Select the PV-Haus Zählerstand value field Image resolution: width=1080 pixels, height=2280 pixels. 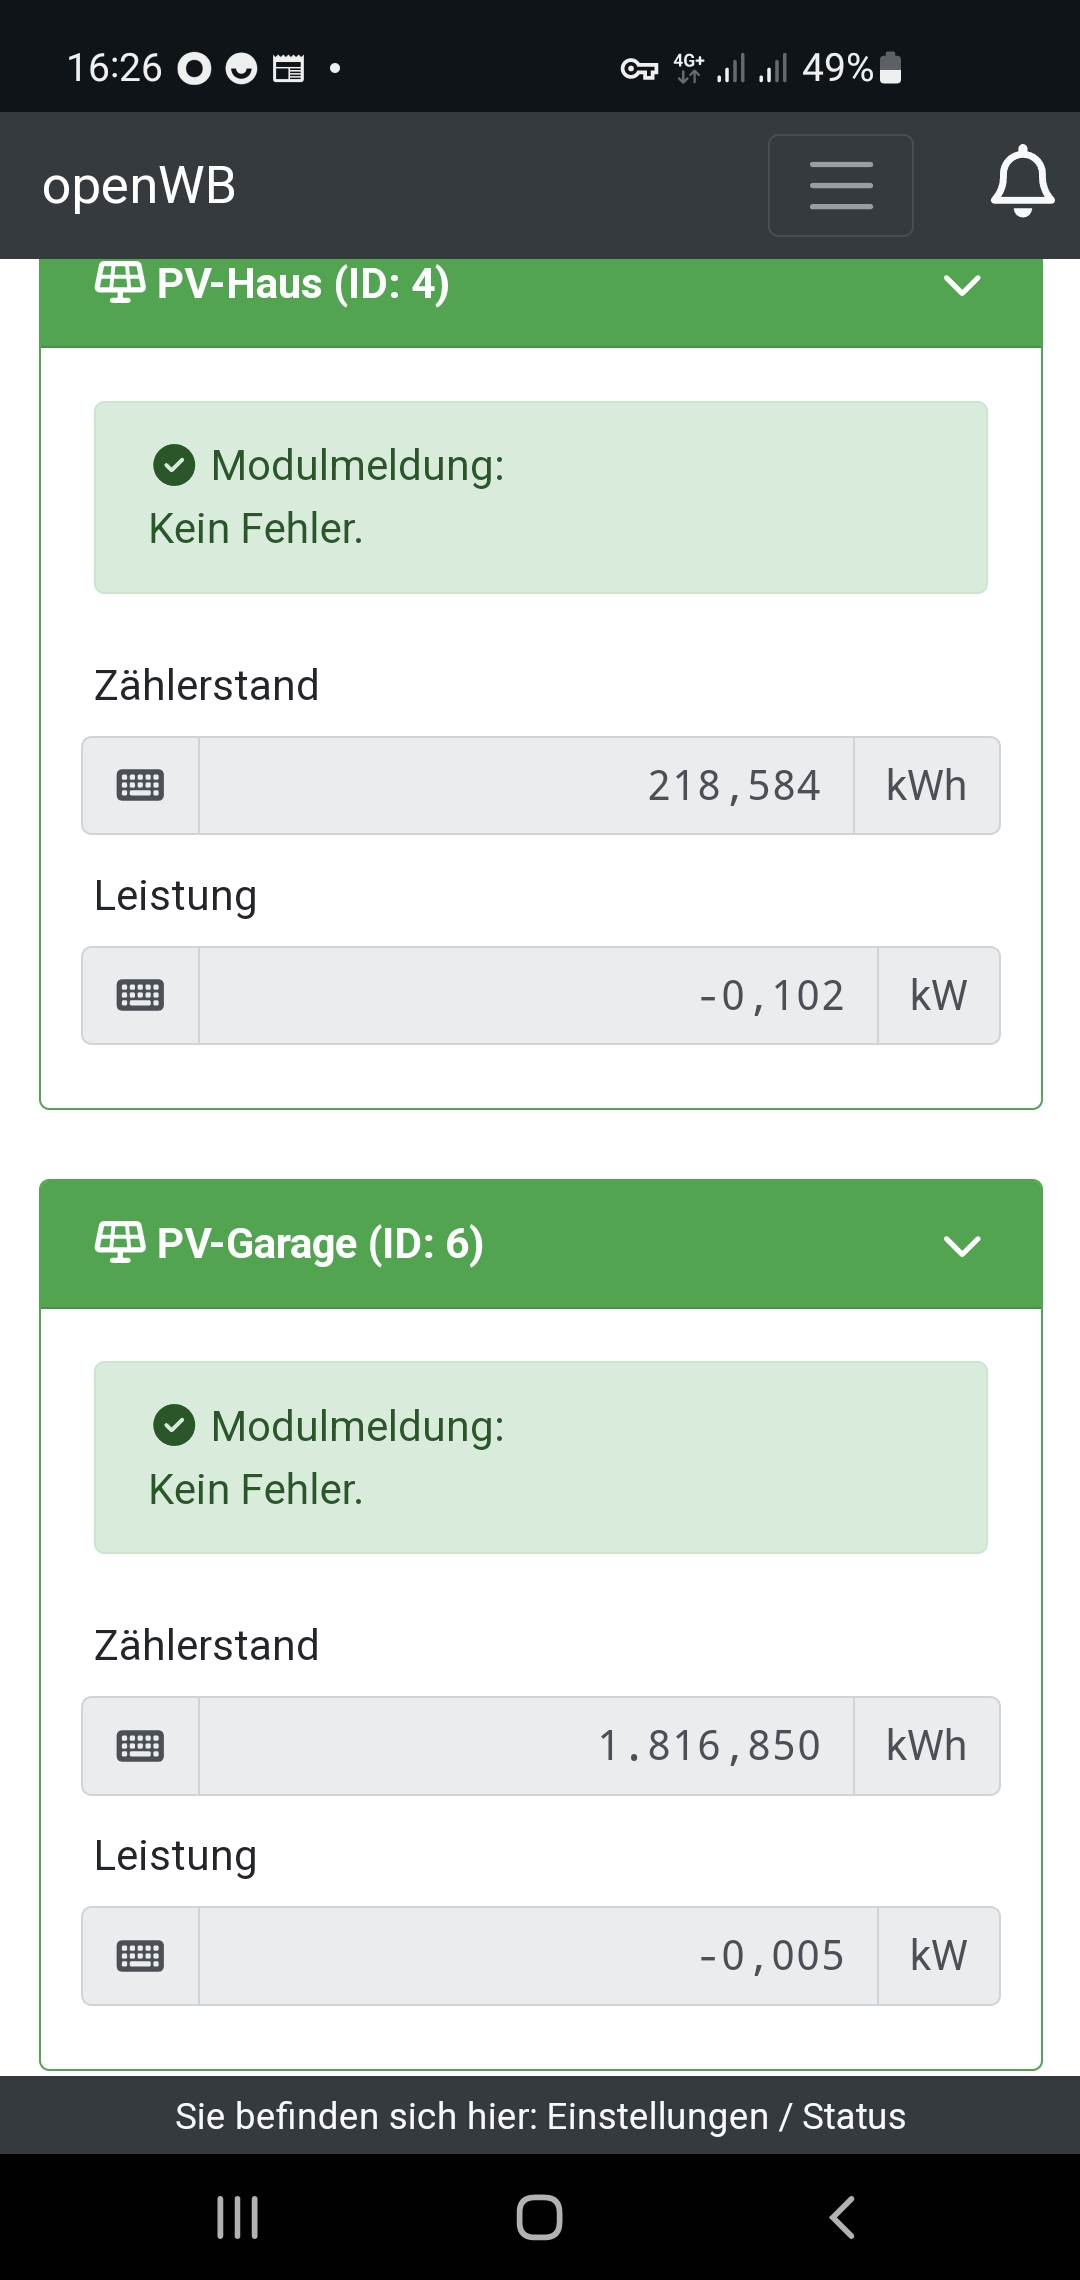coord(526,786)
